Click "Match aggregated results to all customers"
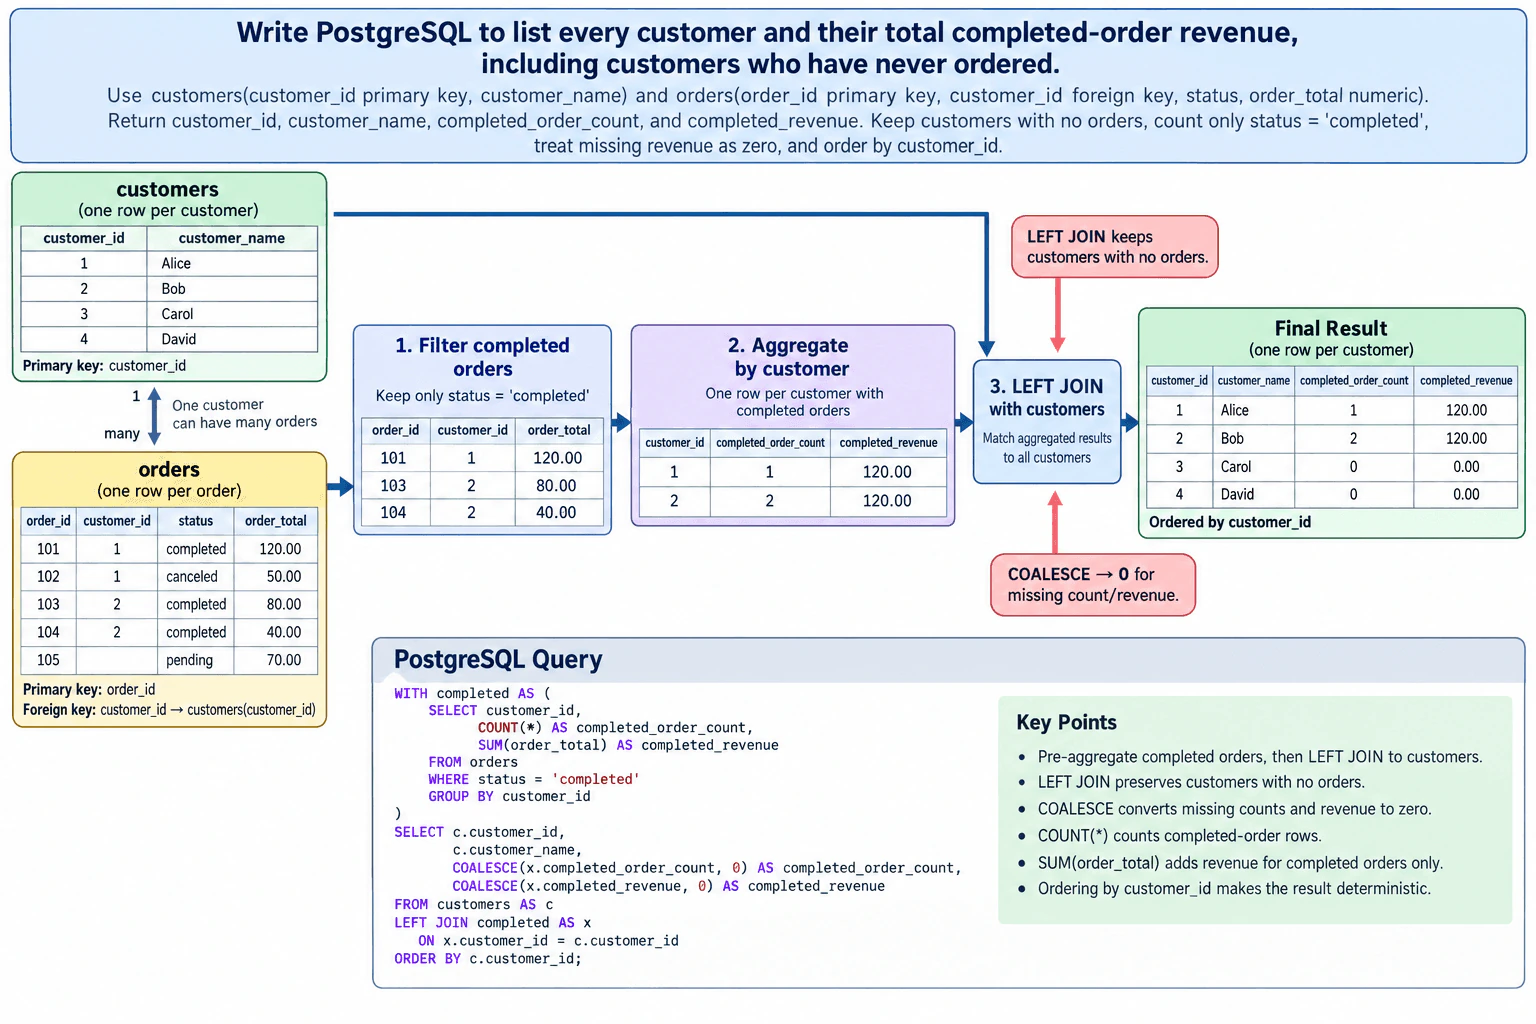Image resolution: width=1536 pixels, height=1024 pixels. click(x=1047, y=448)
